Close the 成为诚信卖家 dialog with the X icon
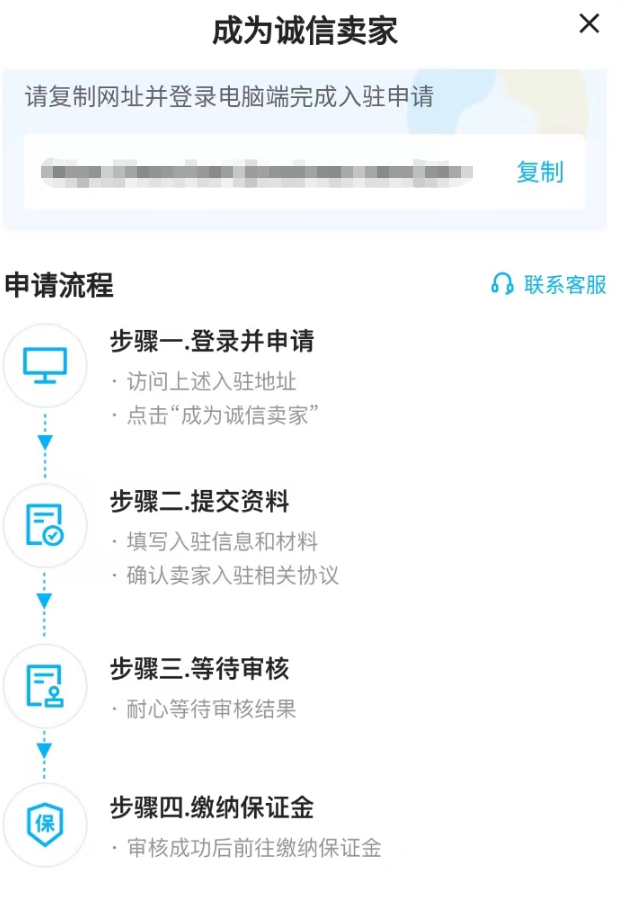This screenshot has height=899, width=623. click(x=589, y=24)
